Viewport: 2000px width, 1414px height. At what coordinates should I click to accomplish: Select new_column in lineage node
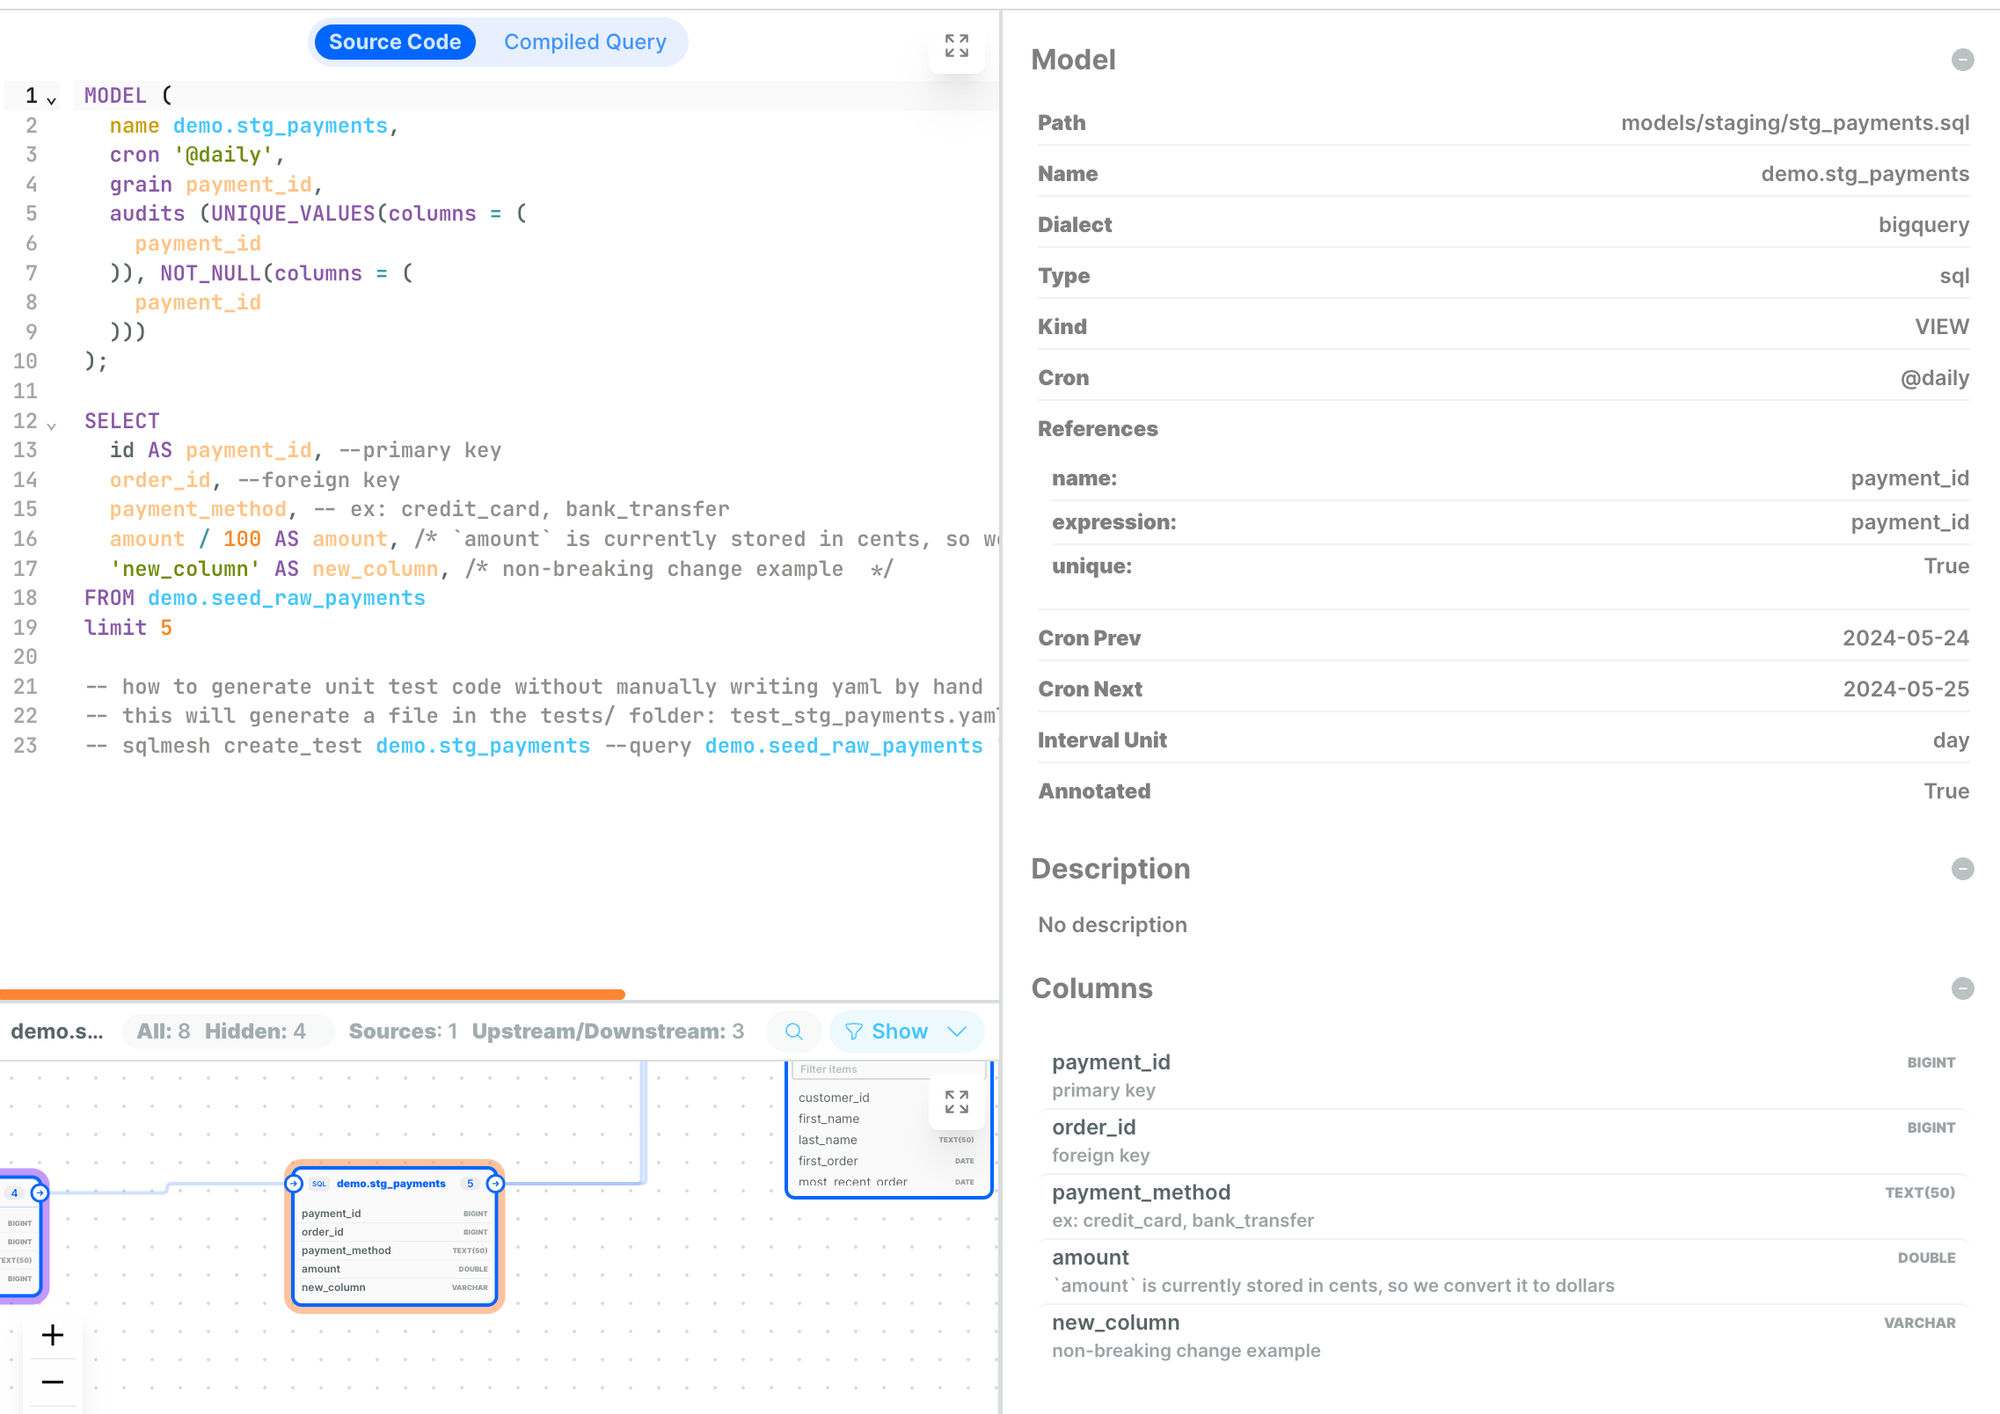(394, 1287)
